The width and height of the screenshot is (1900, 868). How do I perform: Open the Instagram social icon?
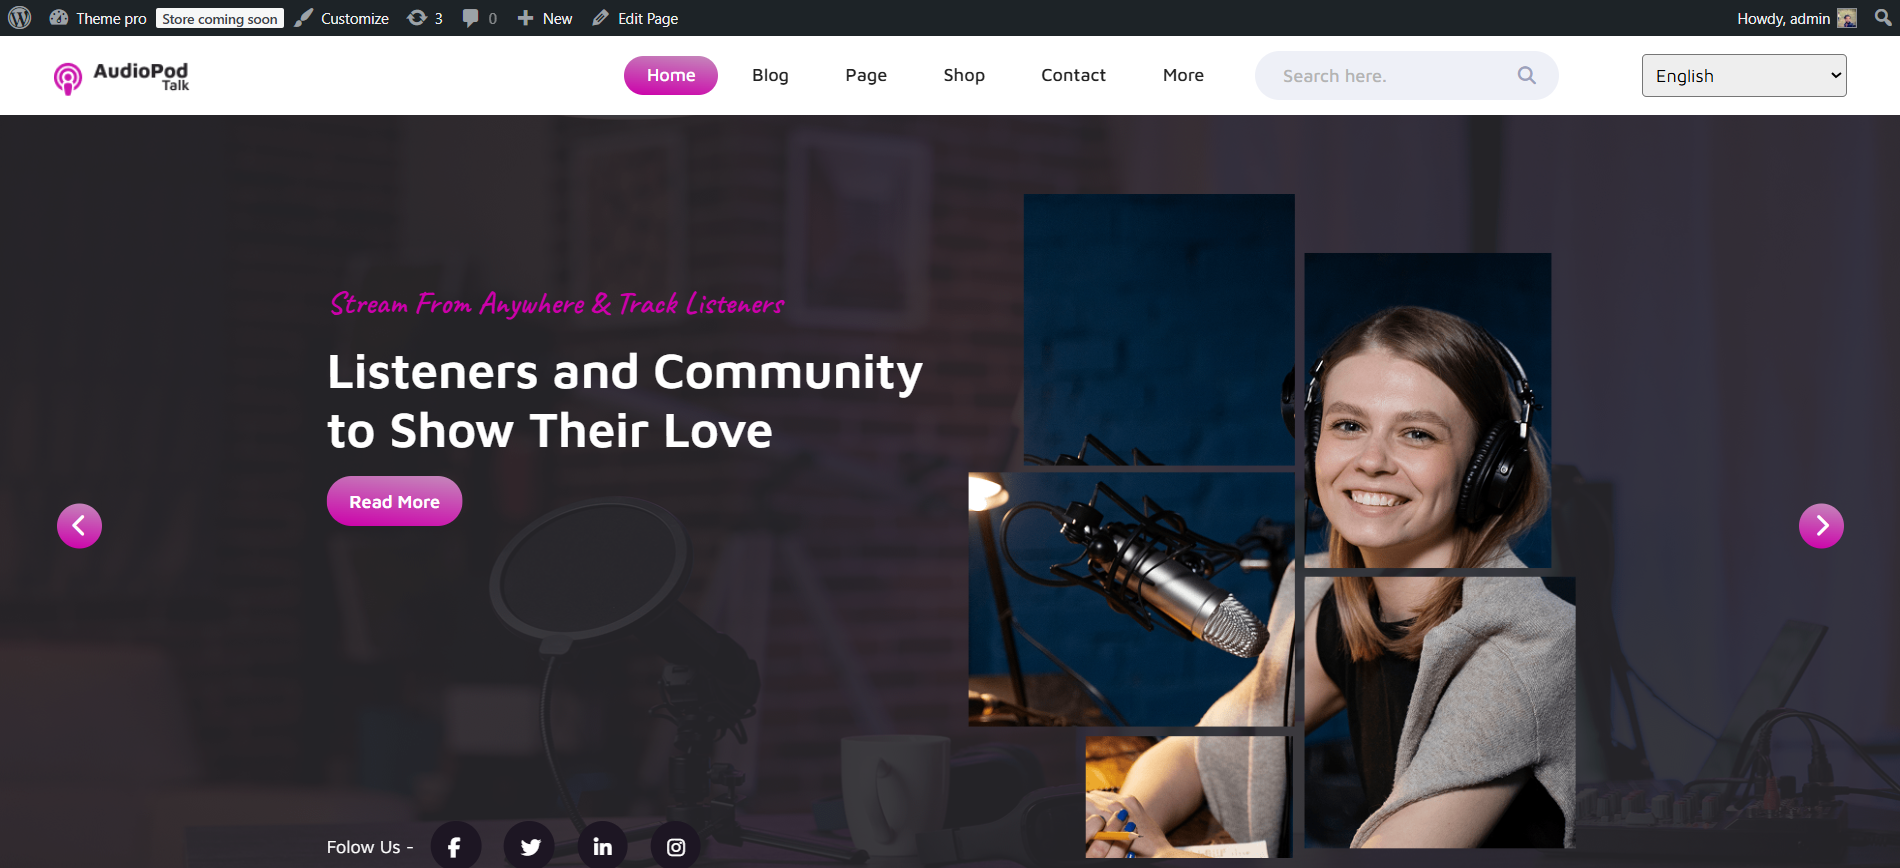[x=676, y=846]
